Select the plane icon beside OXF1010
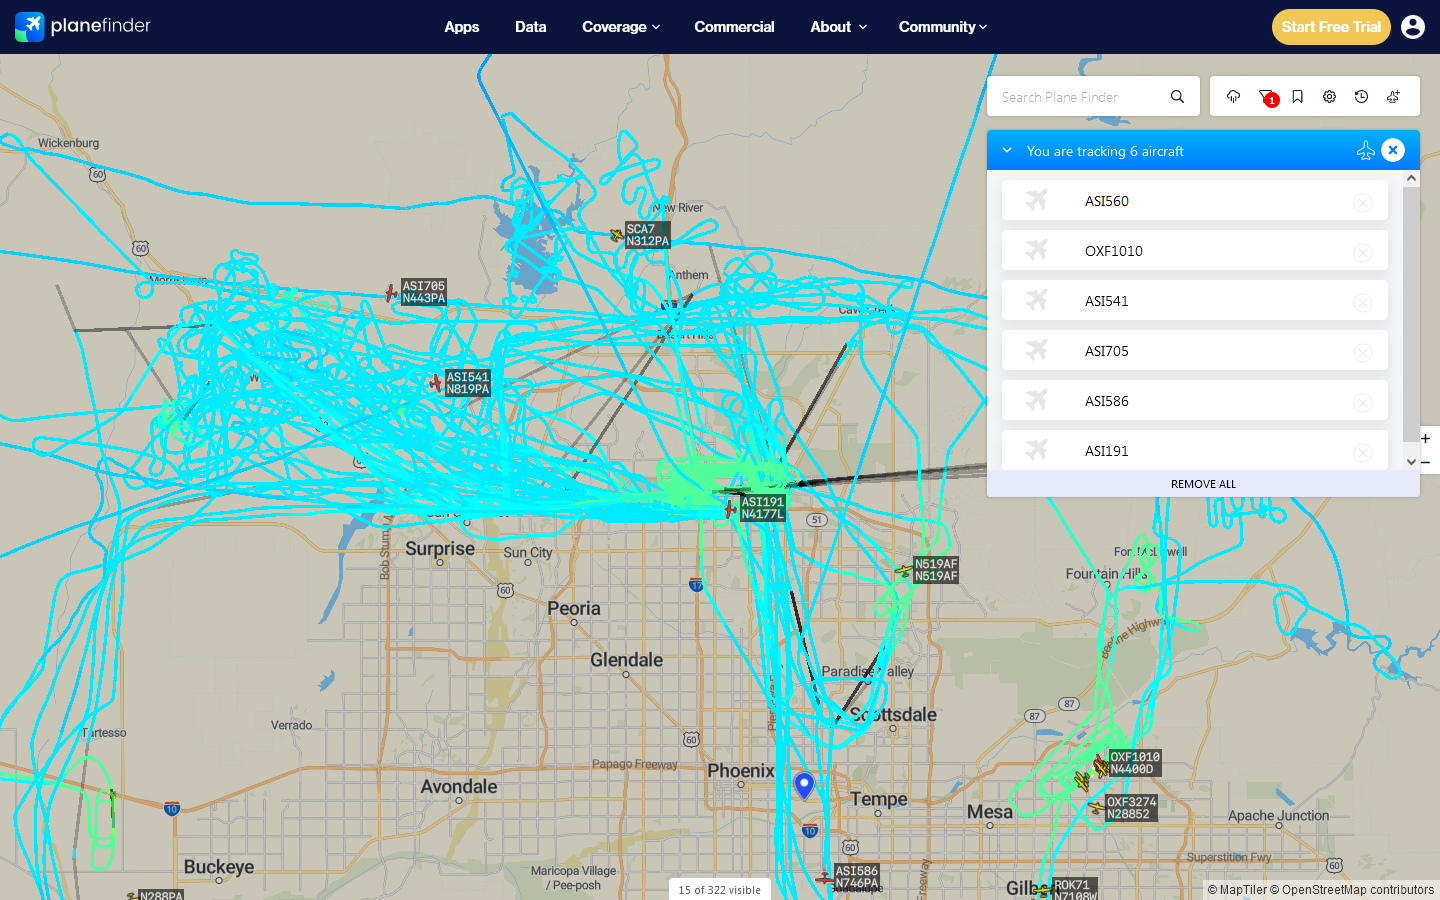1440x900 pixels. click(1037, 250)
